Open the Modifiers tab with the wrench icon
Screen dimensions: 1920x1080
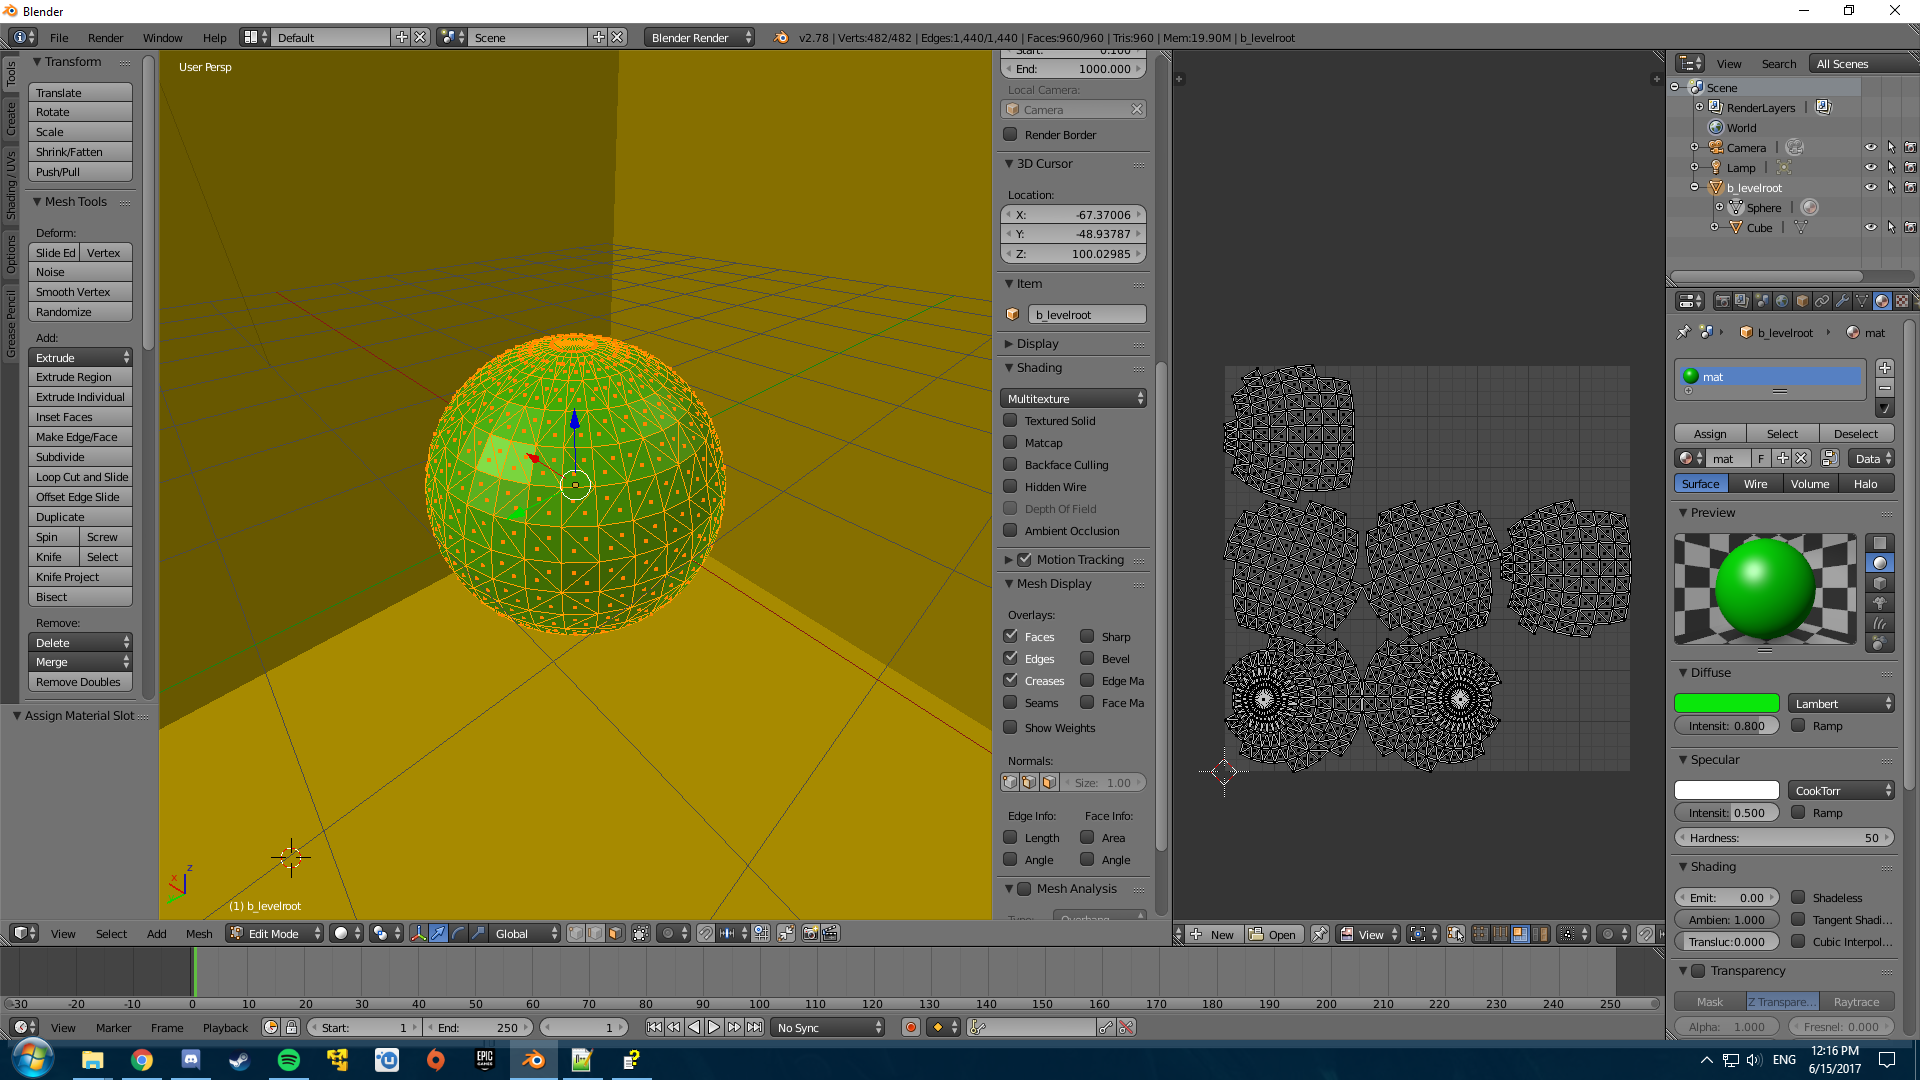tap(1842, 302)
